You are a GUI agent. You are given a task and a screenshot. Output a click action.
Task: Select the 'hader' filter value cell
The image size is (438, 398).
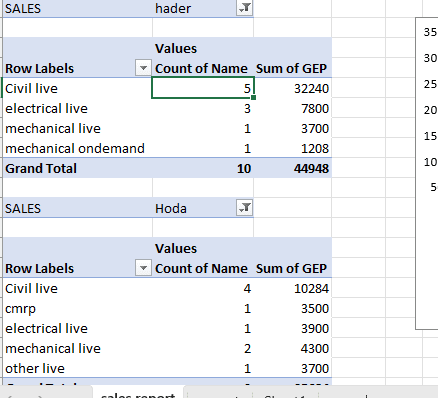pyautogui.click(x=203, y=8)
